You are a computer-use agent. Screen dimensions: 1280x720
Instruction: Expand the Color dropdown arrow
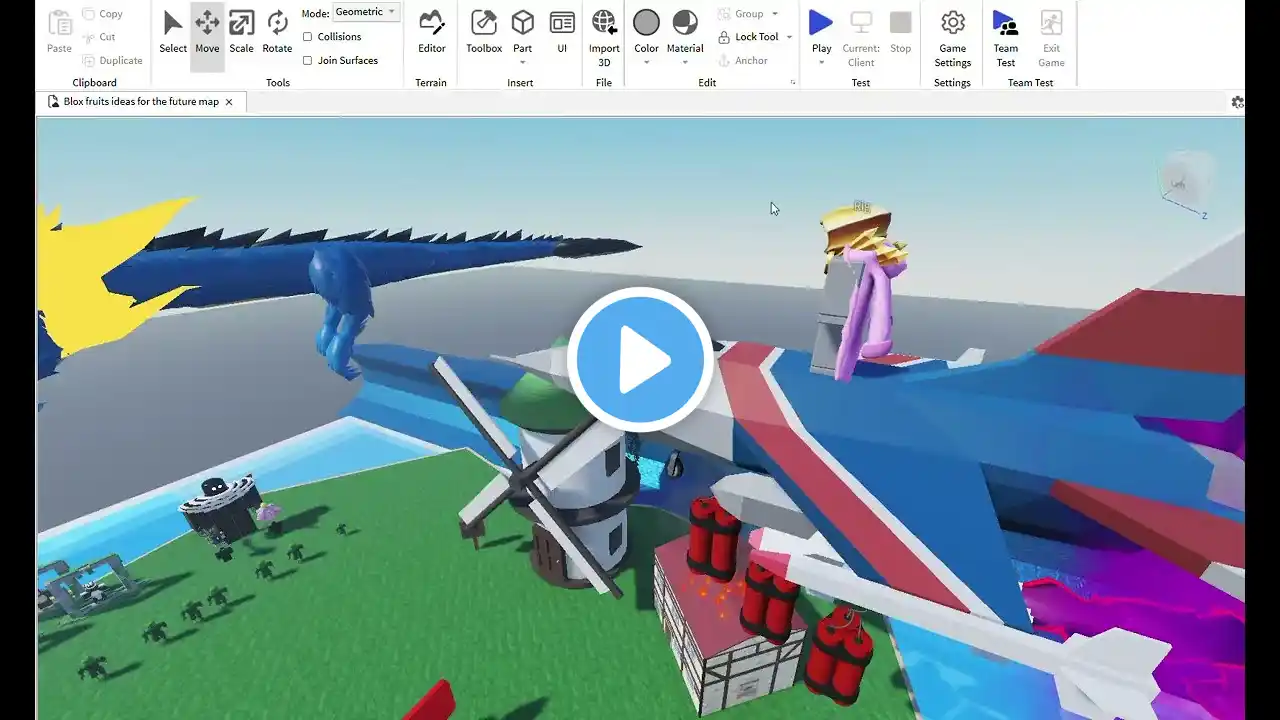point(647,62)
